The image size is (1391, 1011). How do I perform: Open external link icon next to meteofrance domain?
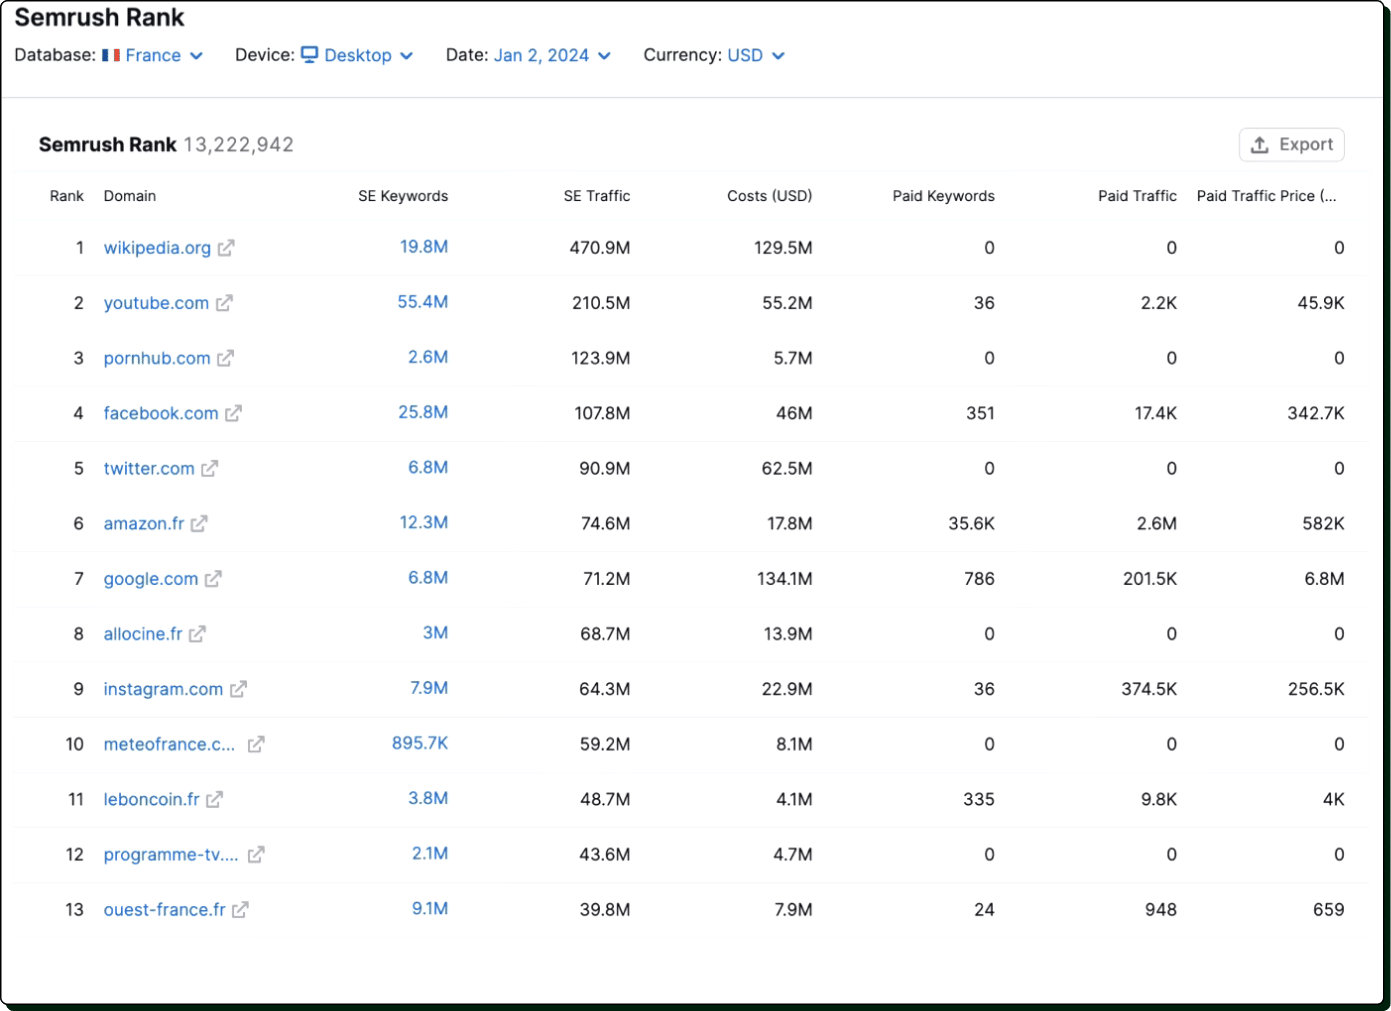(256, 744)
